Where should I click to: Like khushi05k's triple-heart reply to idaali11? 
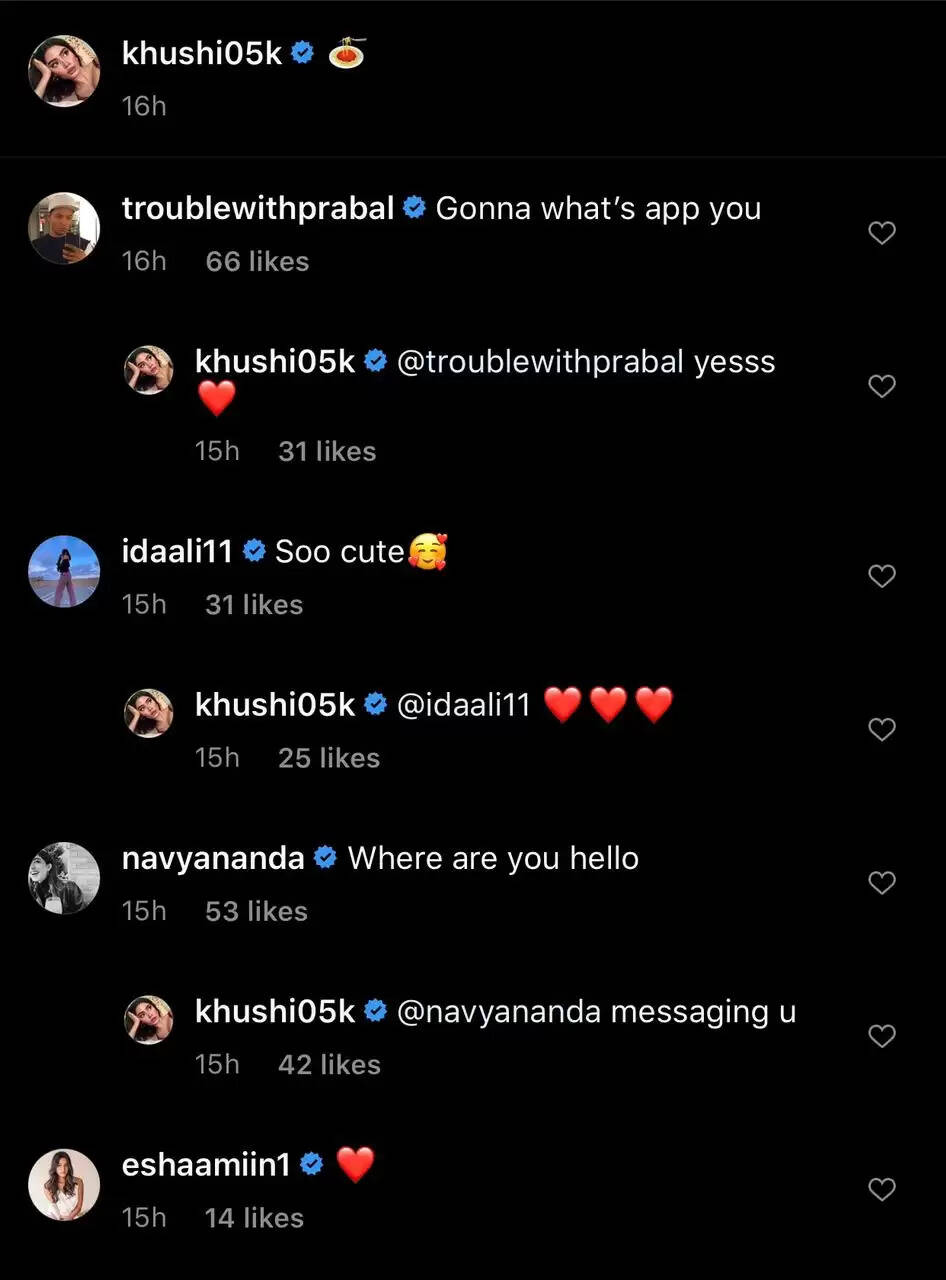[881, 730]
